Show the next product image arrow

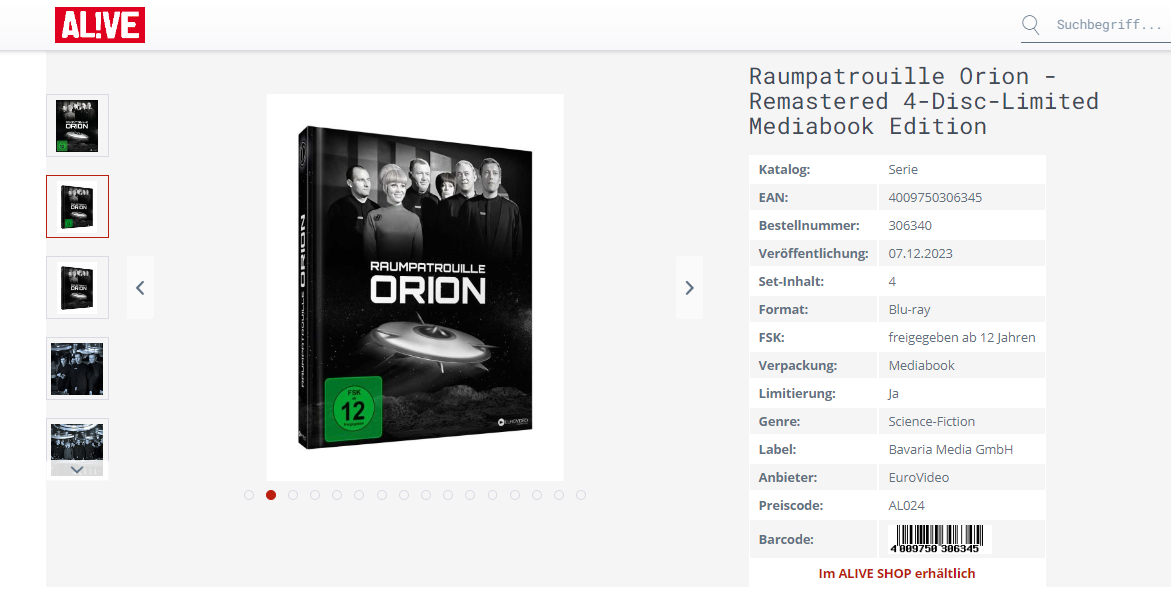tap(689, 287)
